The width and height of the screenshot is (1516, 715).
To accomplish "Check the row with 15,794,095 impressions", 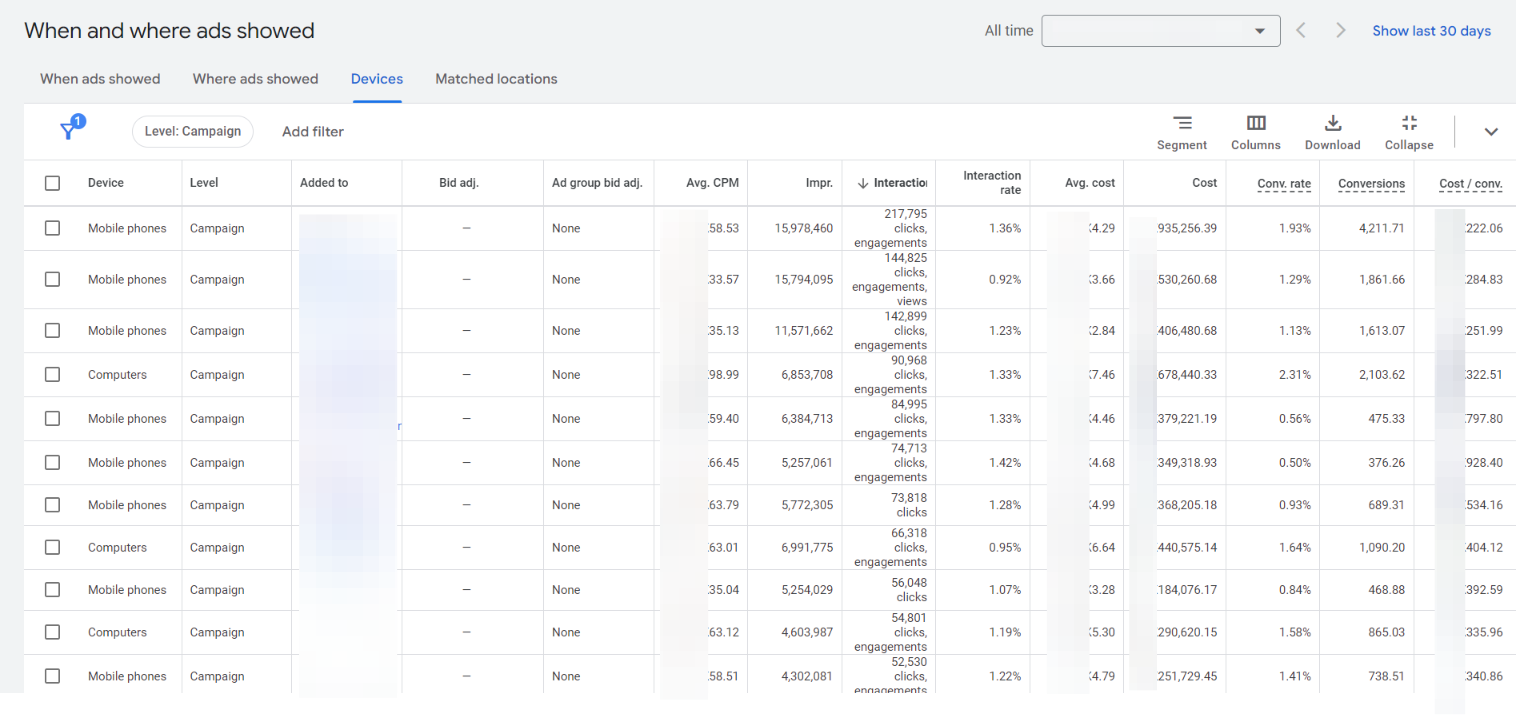I will point(52,279).
